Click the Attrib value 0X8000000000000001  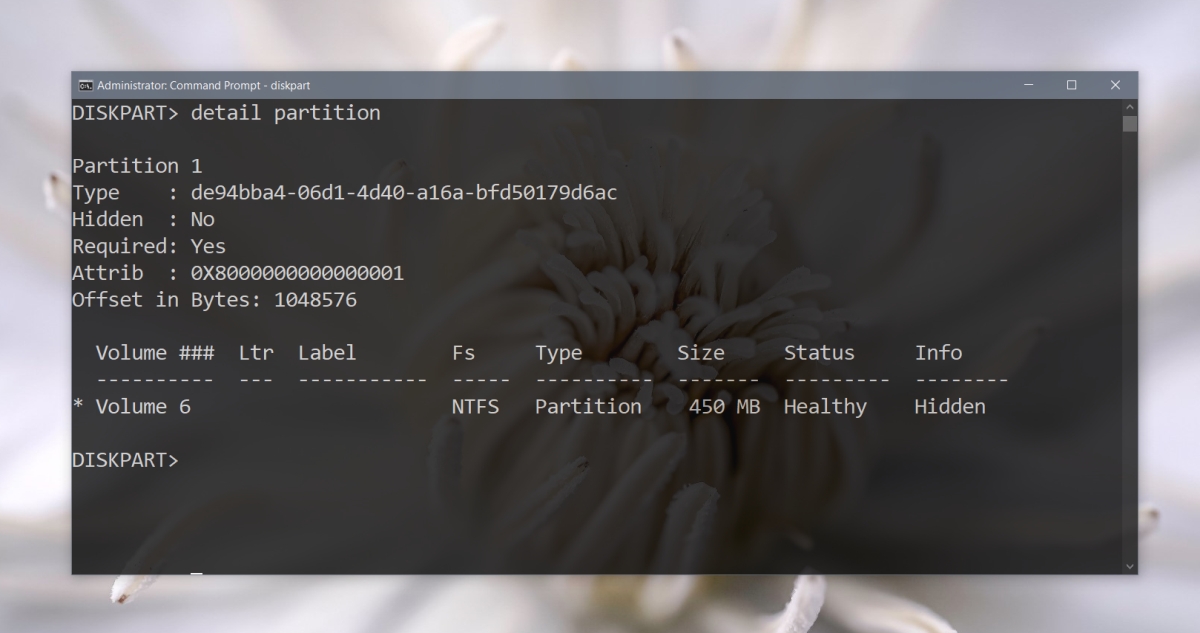click(x=297, y=273)
